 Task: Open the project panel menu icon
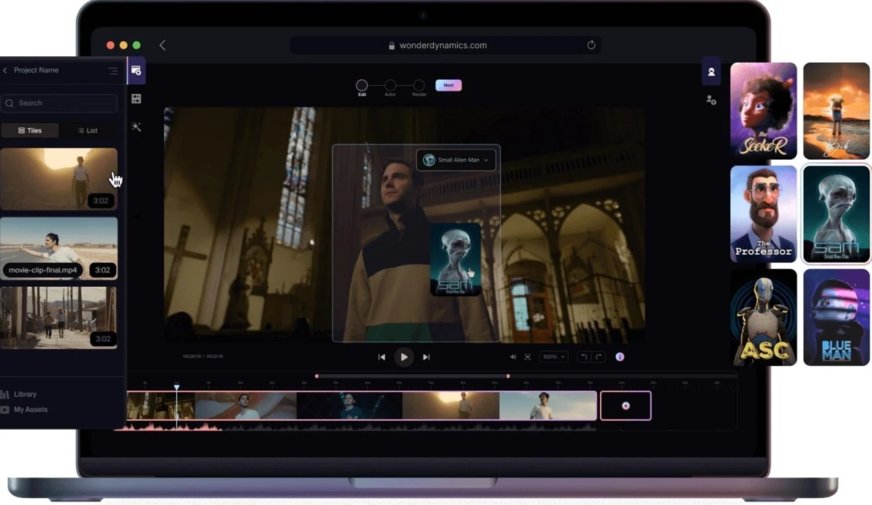tap(112, 71)
